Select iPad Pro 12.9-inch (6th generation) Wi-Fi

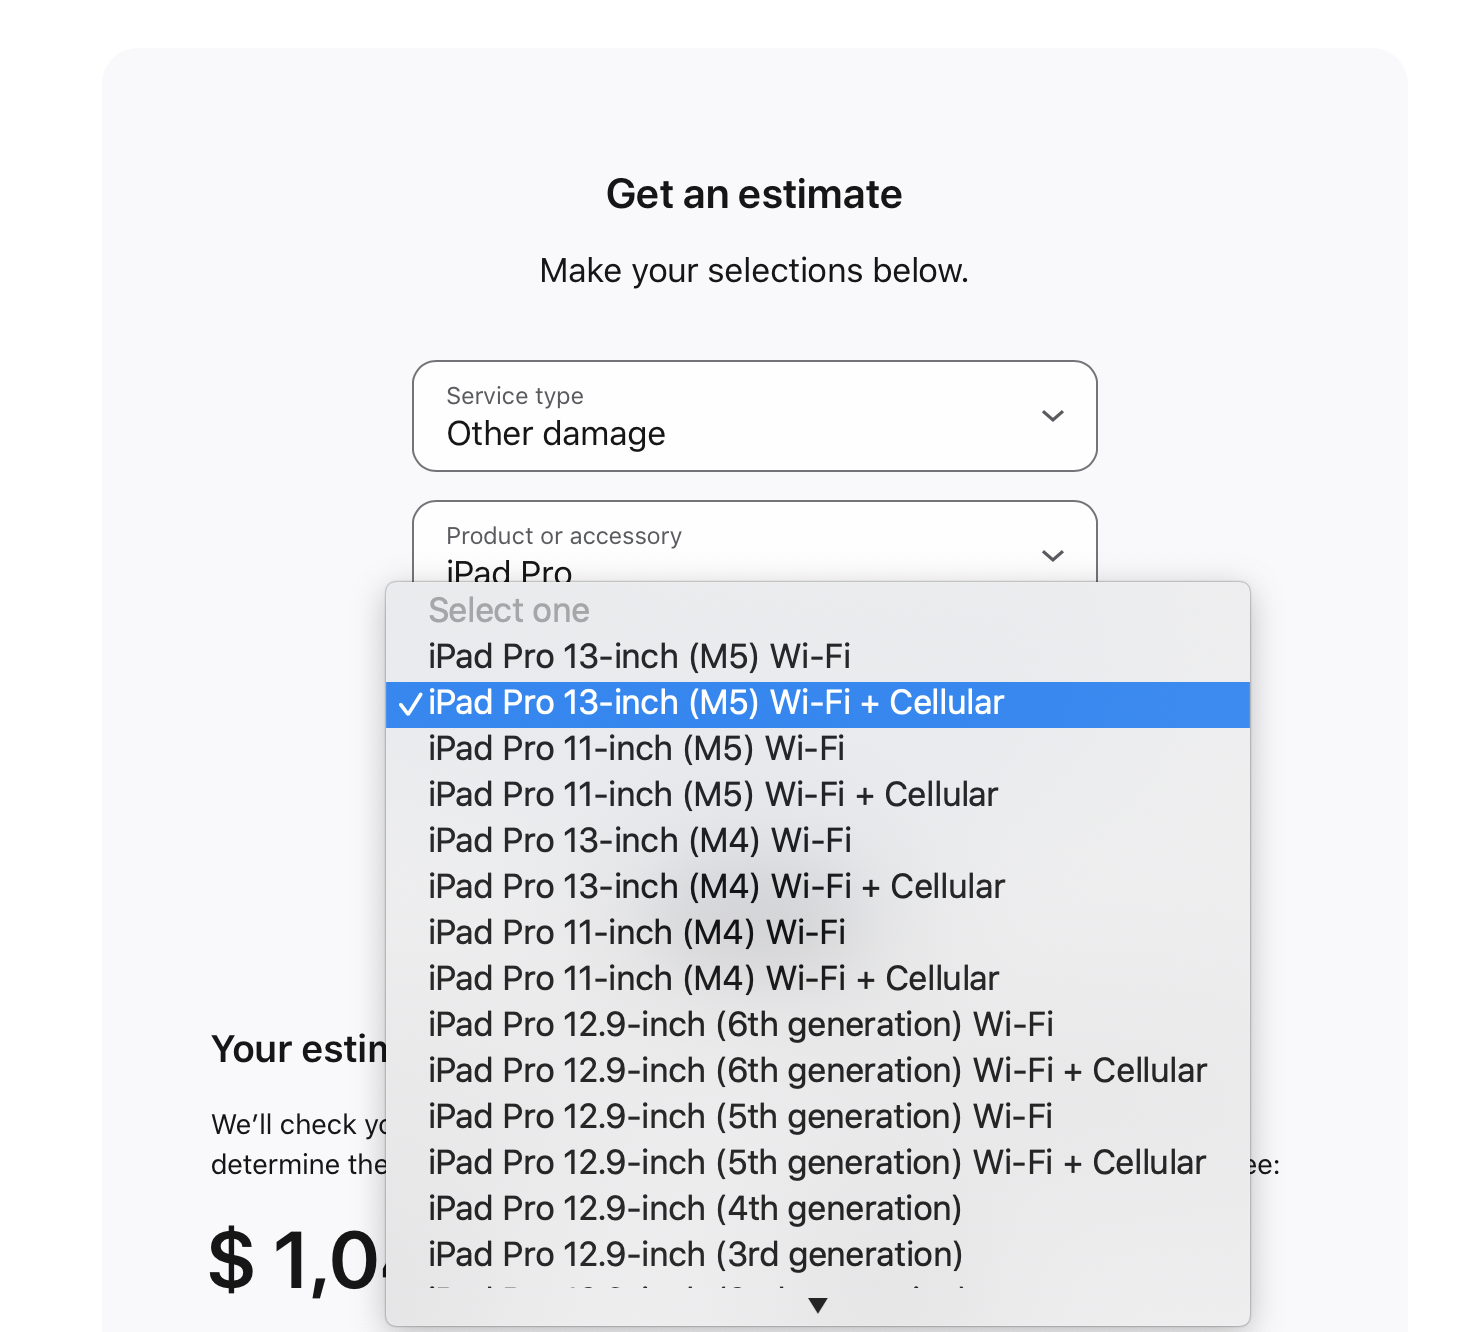tap(741, 1025)
